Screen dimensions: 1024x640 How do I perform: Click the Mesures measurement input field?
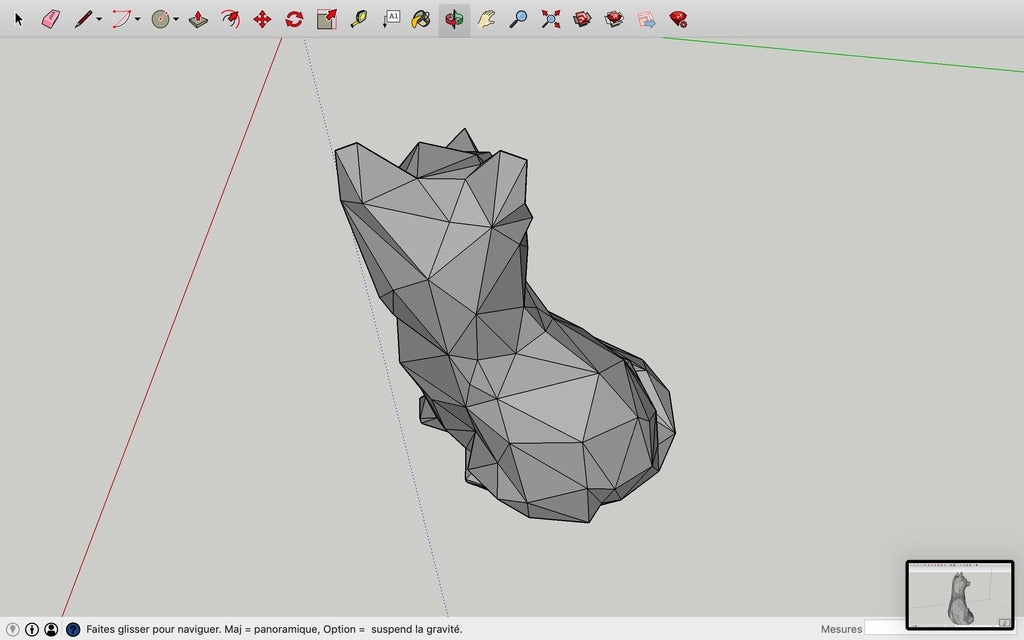pos(890,629)
